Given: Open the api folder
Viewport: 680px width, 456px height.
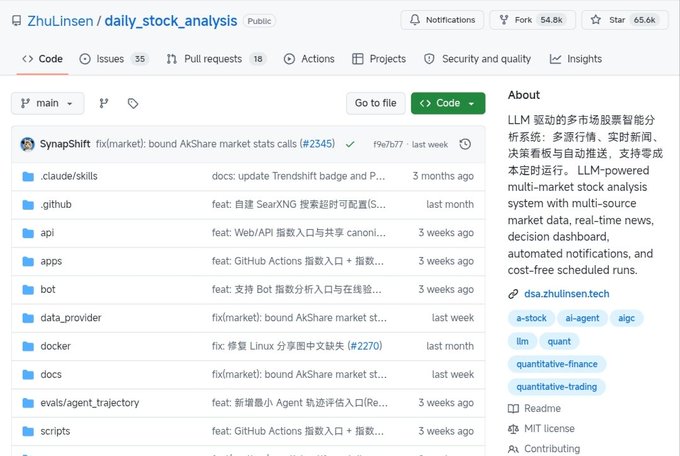Looking at the screenshot, I should 47,233.
